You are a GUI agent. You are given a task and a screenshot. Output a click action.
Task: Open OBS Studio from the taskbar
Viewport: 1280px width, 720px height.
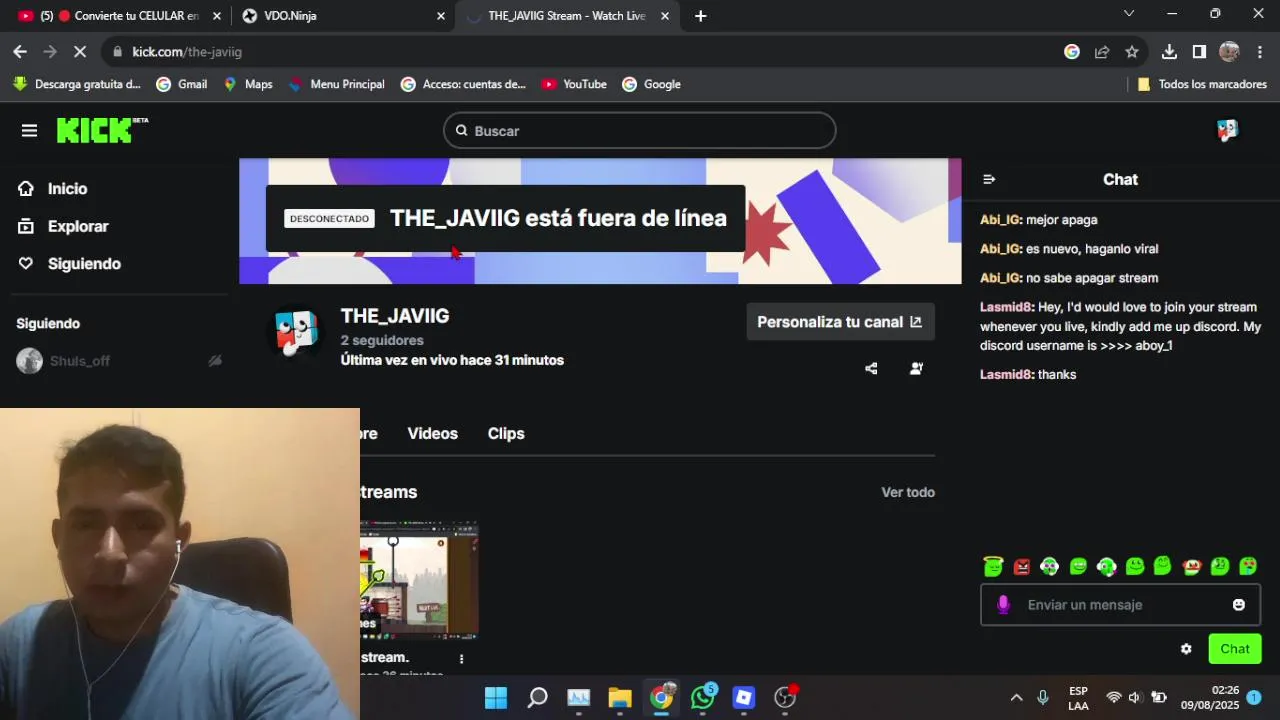pos(786,697)
